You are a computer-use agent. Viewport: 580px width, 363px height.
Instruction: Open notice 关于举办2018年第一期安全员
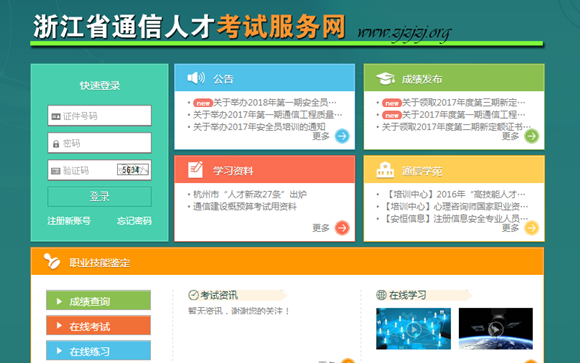click(275, 102)
